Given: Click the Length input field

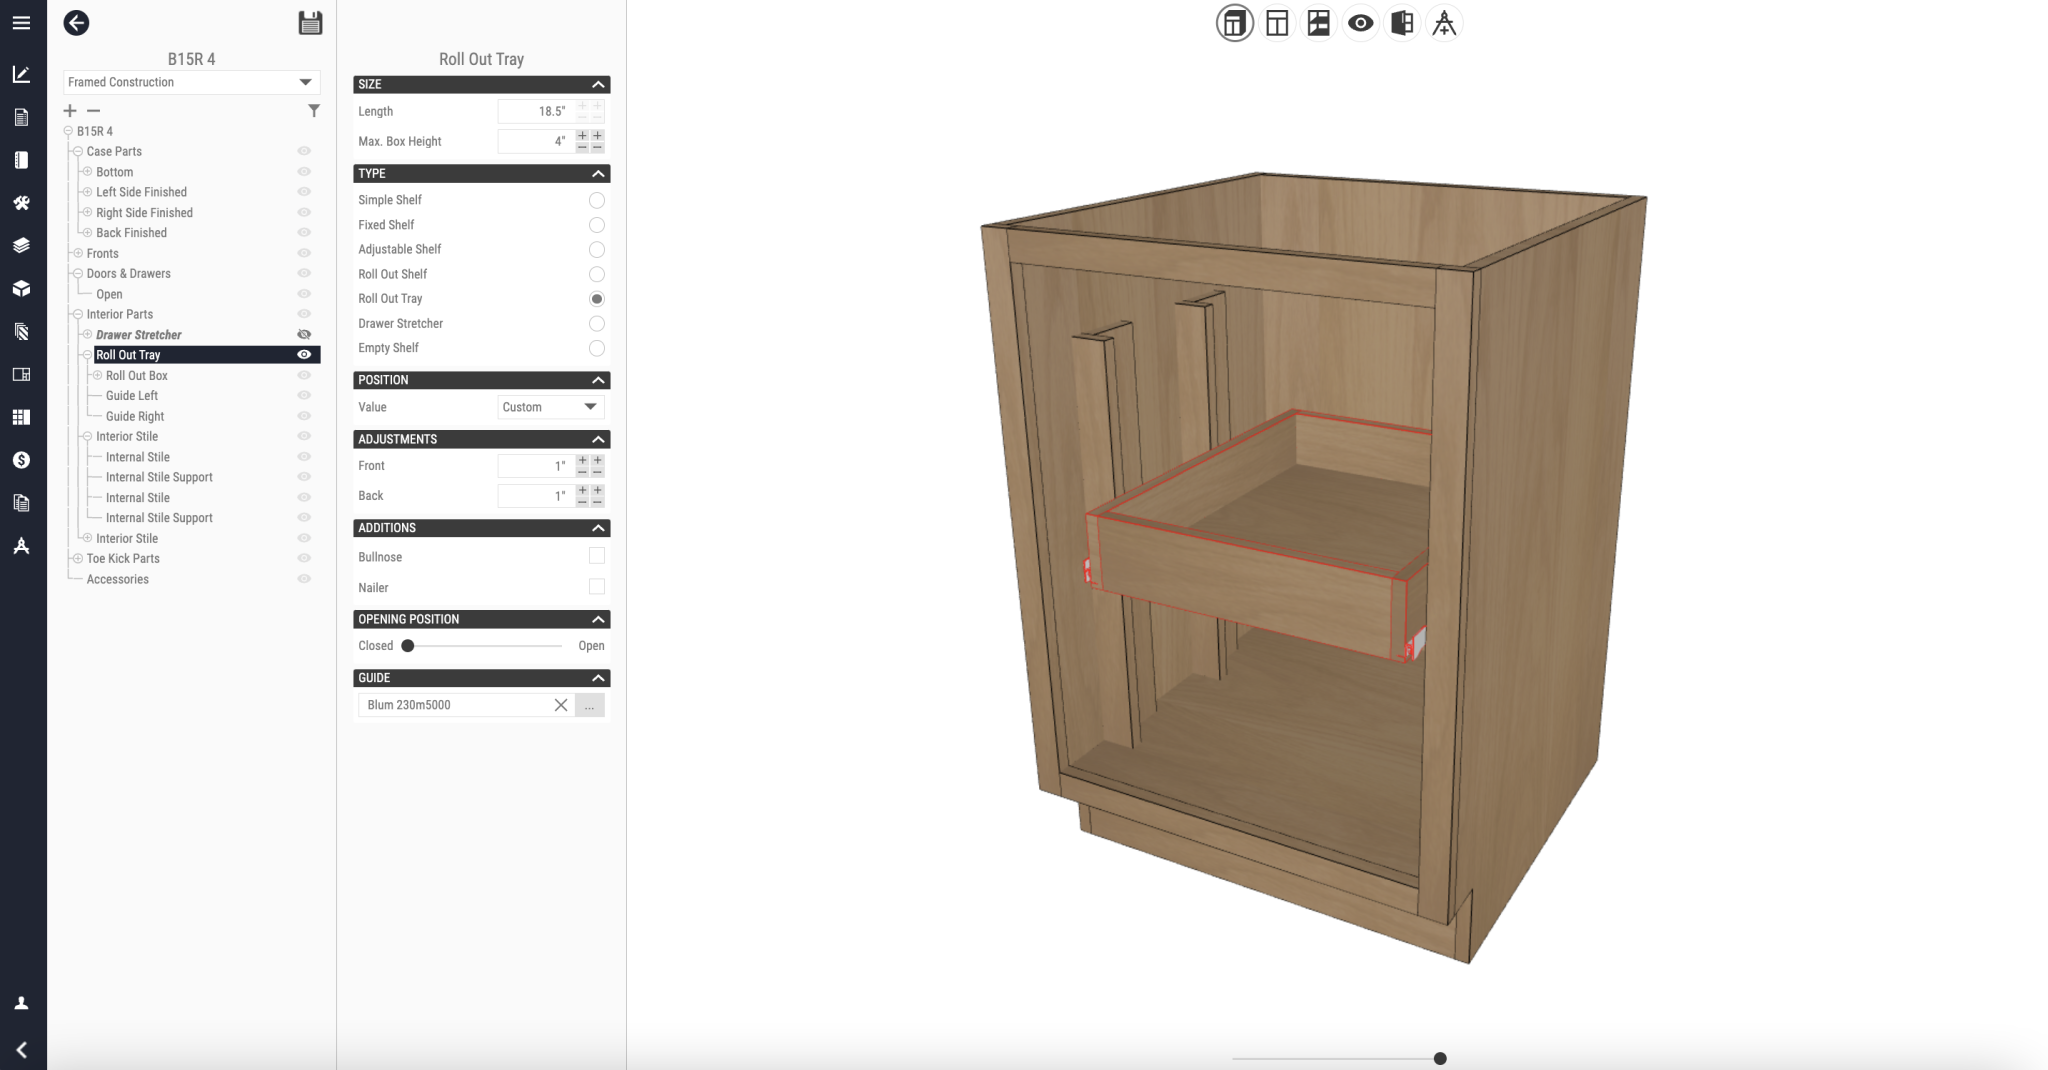Looking at the screenshot, I should click(x=534, y=112).
